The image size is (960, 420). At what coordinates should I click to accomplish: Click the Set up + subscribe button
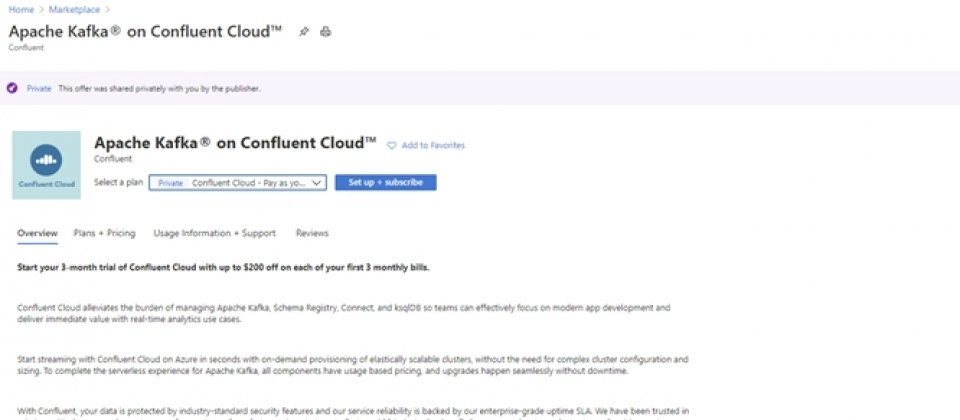pos(386,182)
